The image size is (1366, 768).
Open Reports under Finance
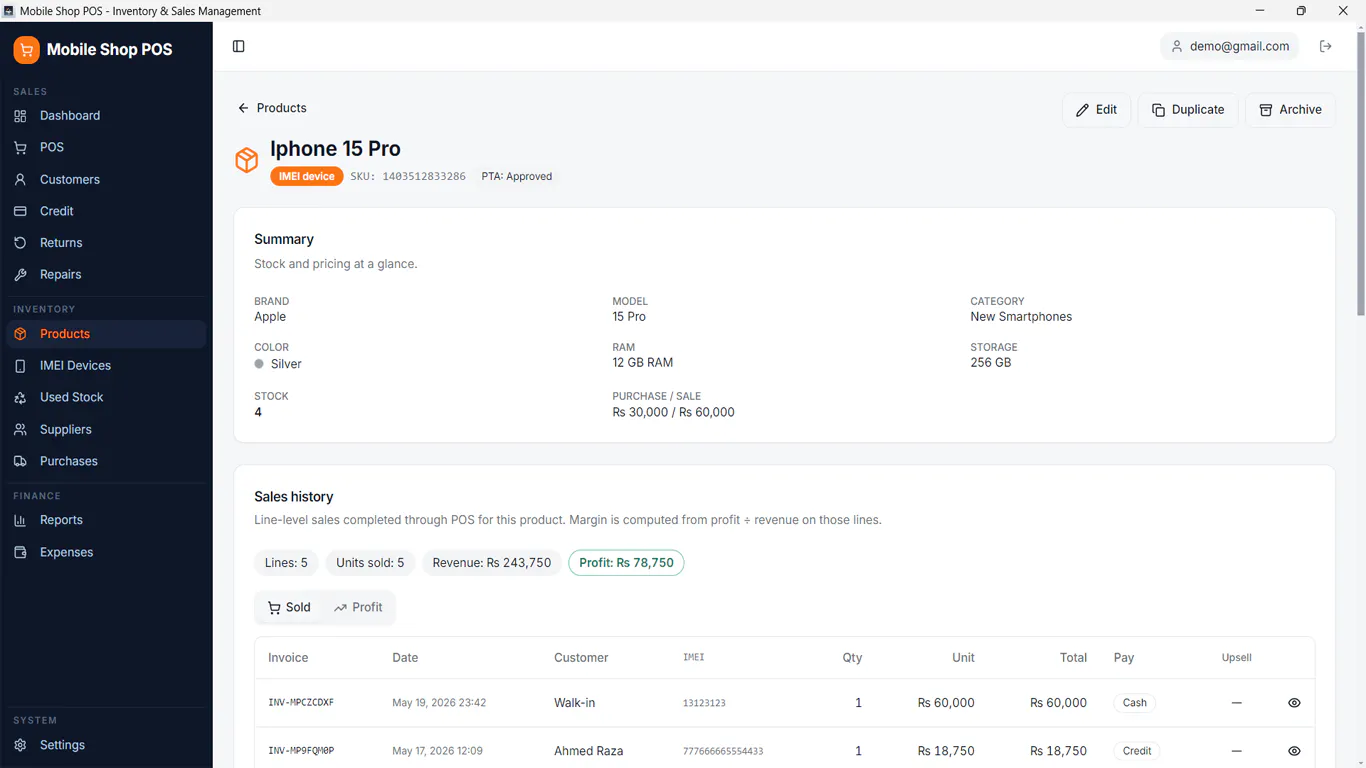coord(106,520)
